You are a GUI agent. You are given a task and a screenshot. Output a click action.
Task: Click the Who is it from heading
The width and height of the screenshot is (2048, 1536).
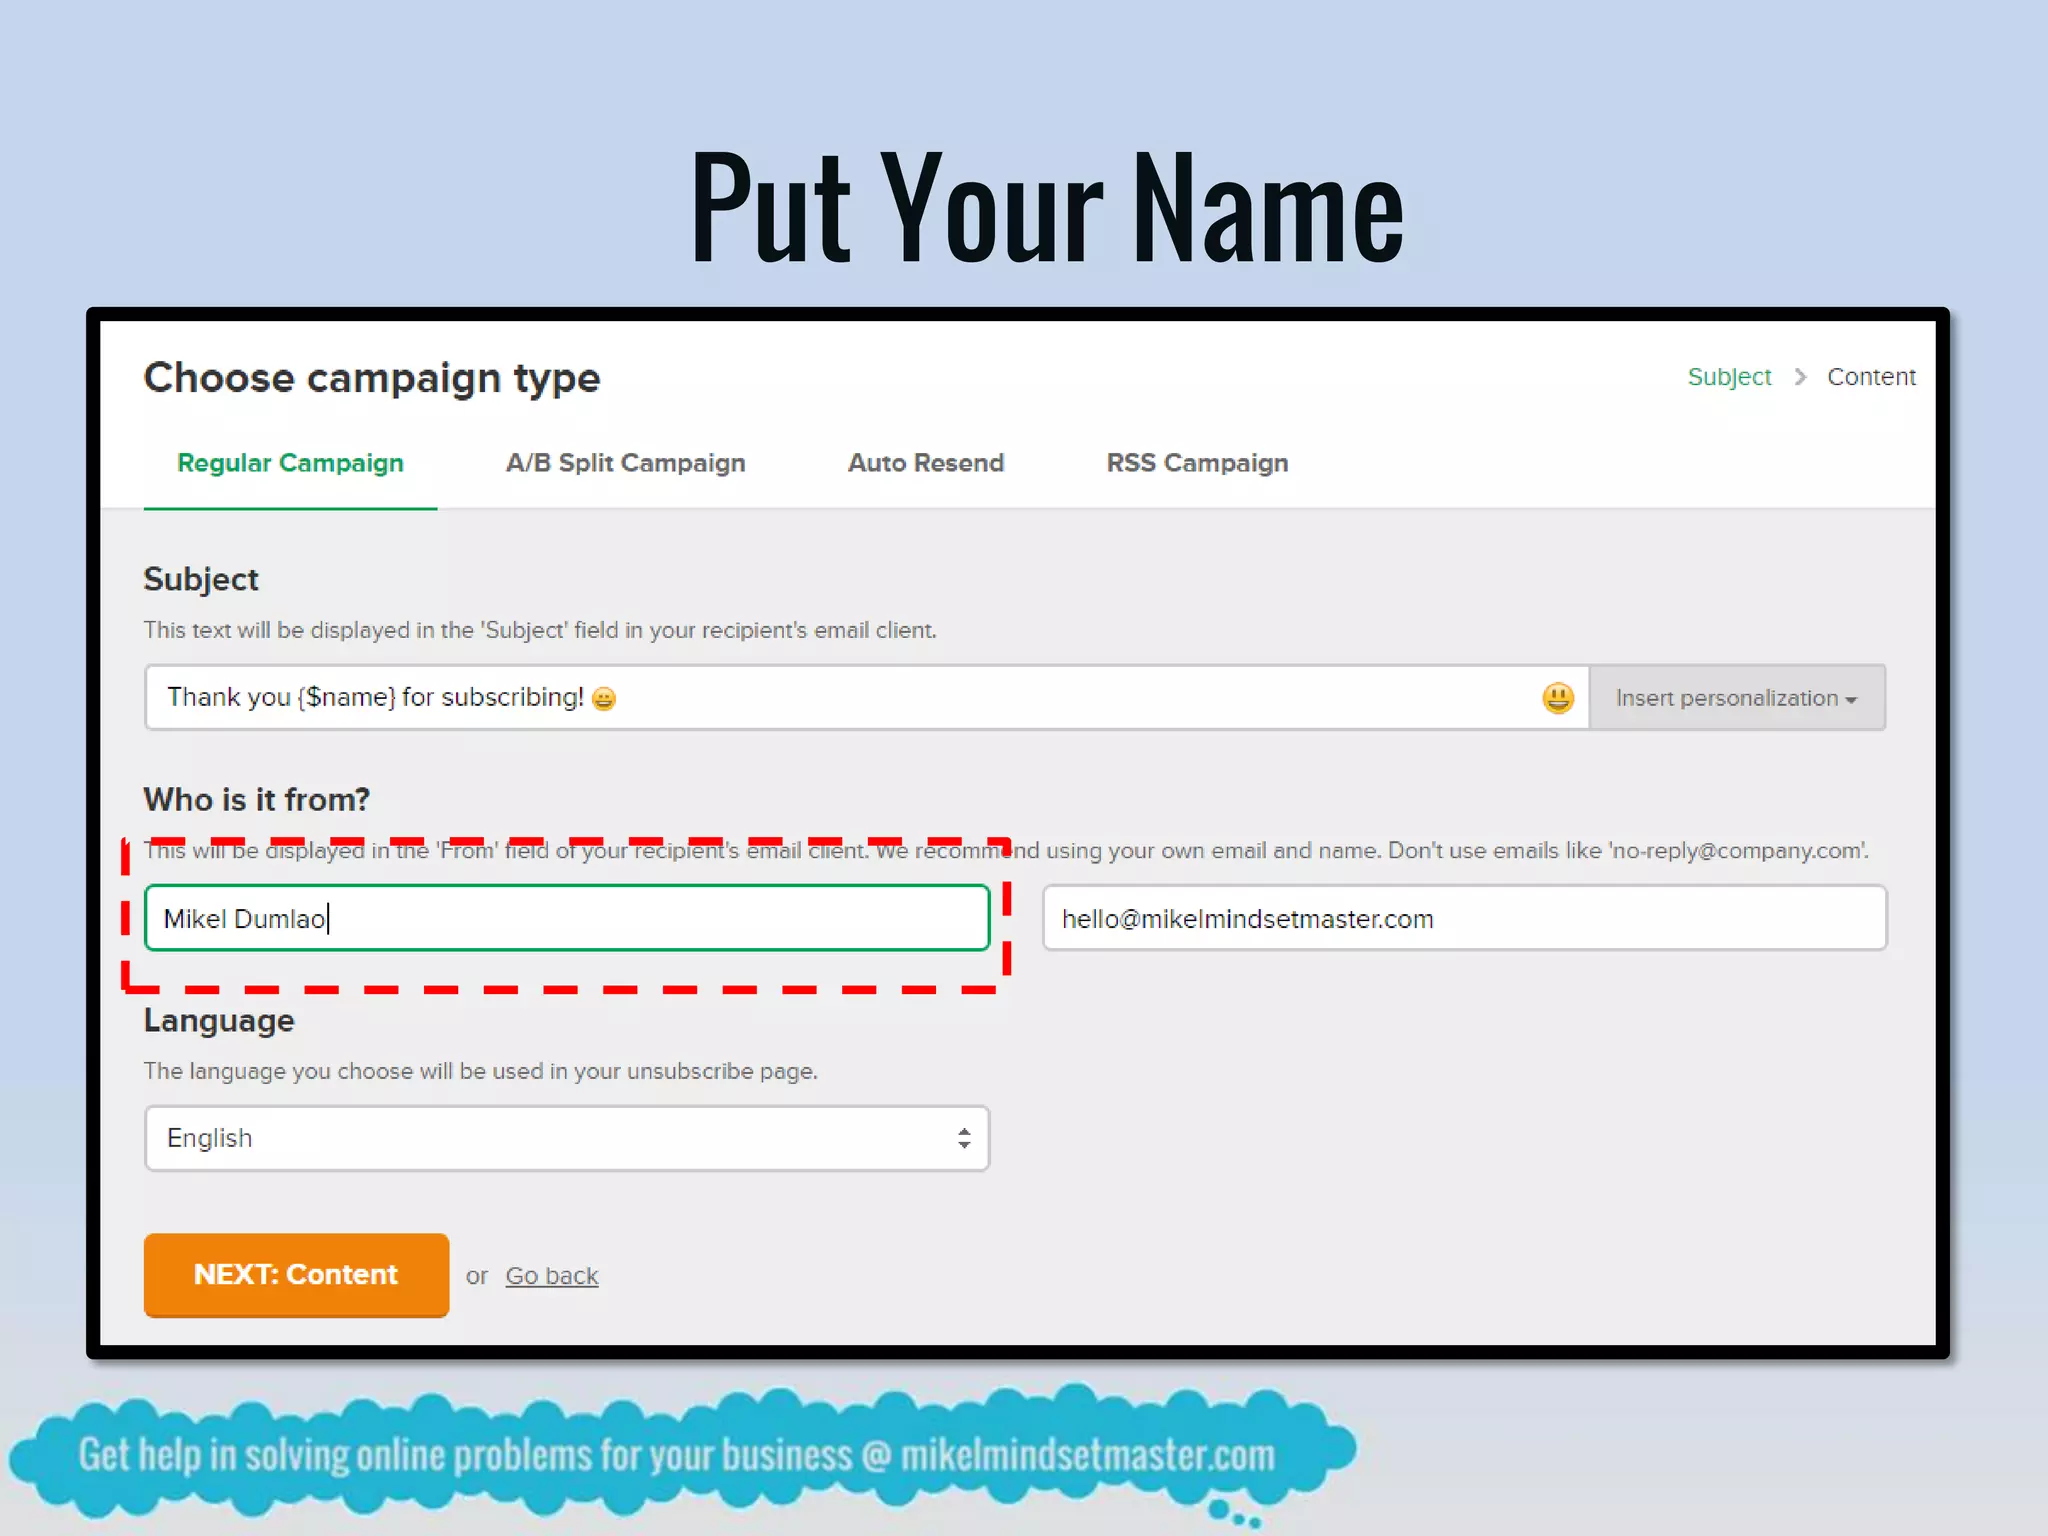pos(256,799)
